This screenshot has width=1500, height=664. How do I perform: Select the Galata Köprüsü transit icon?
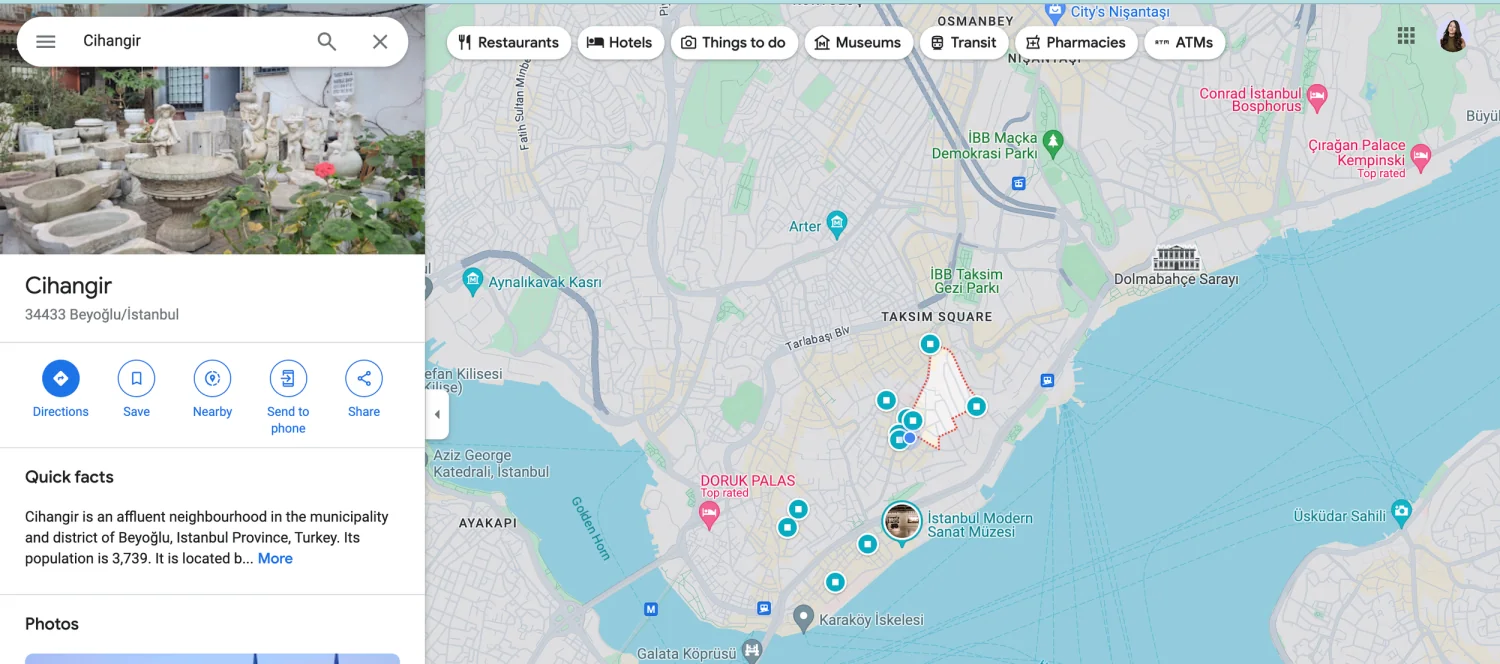752,653
